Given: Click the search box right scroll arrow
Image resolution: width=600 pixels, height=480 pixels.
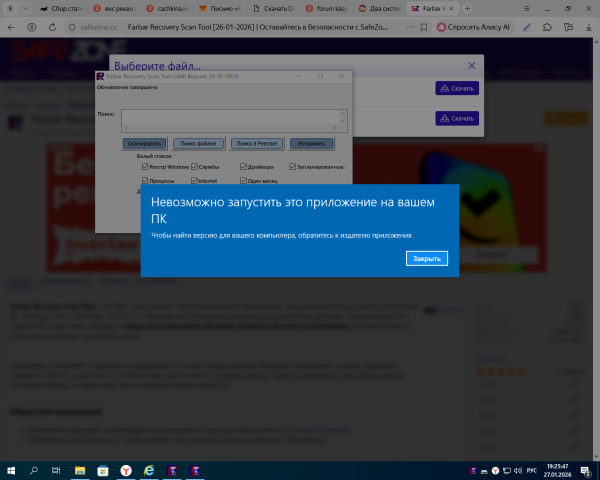Looking at the screenshot, I should point(335,128).
